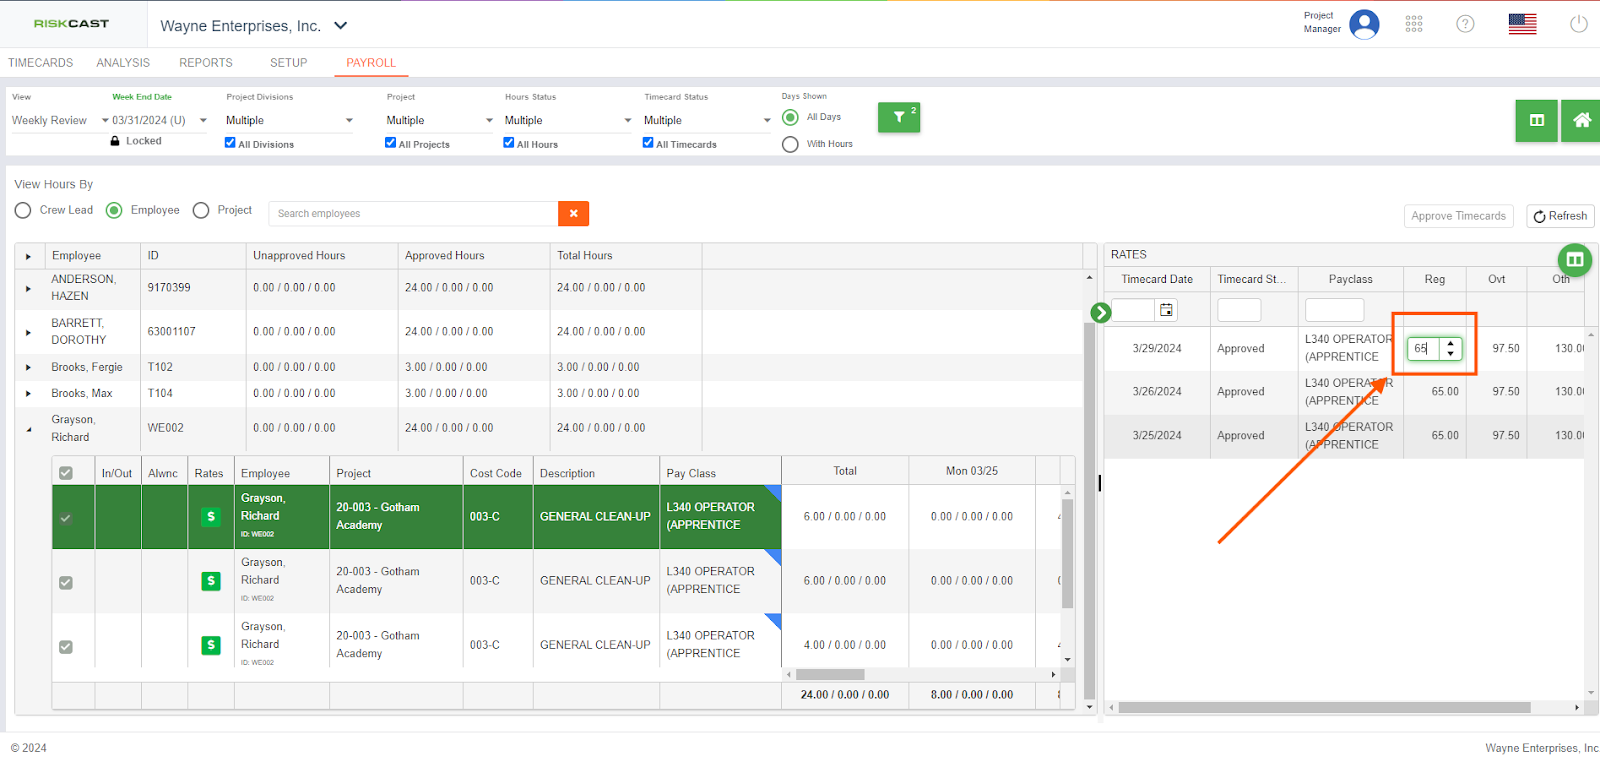This screenshot has width=1600, height=762.
Task: Open the Timecard Date calendar picker
Action: [1166, 310]
